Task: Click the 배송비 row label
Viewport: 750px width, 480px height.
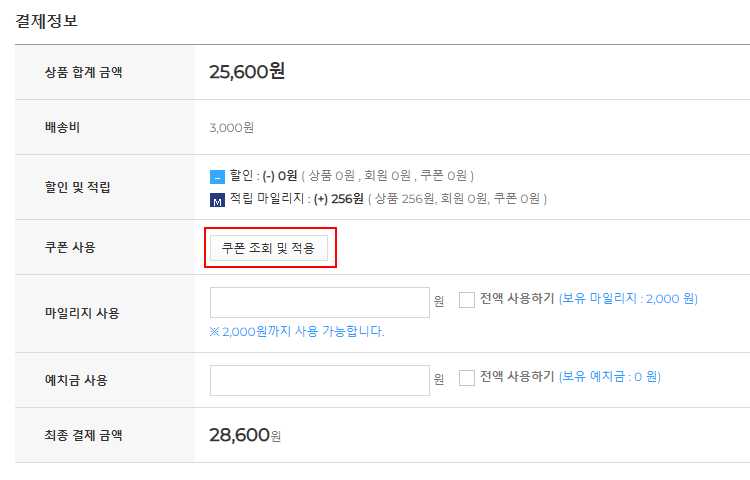Action: 62,128
